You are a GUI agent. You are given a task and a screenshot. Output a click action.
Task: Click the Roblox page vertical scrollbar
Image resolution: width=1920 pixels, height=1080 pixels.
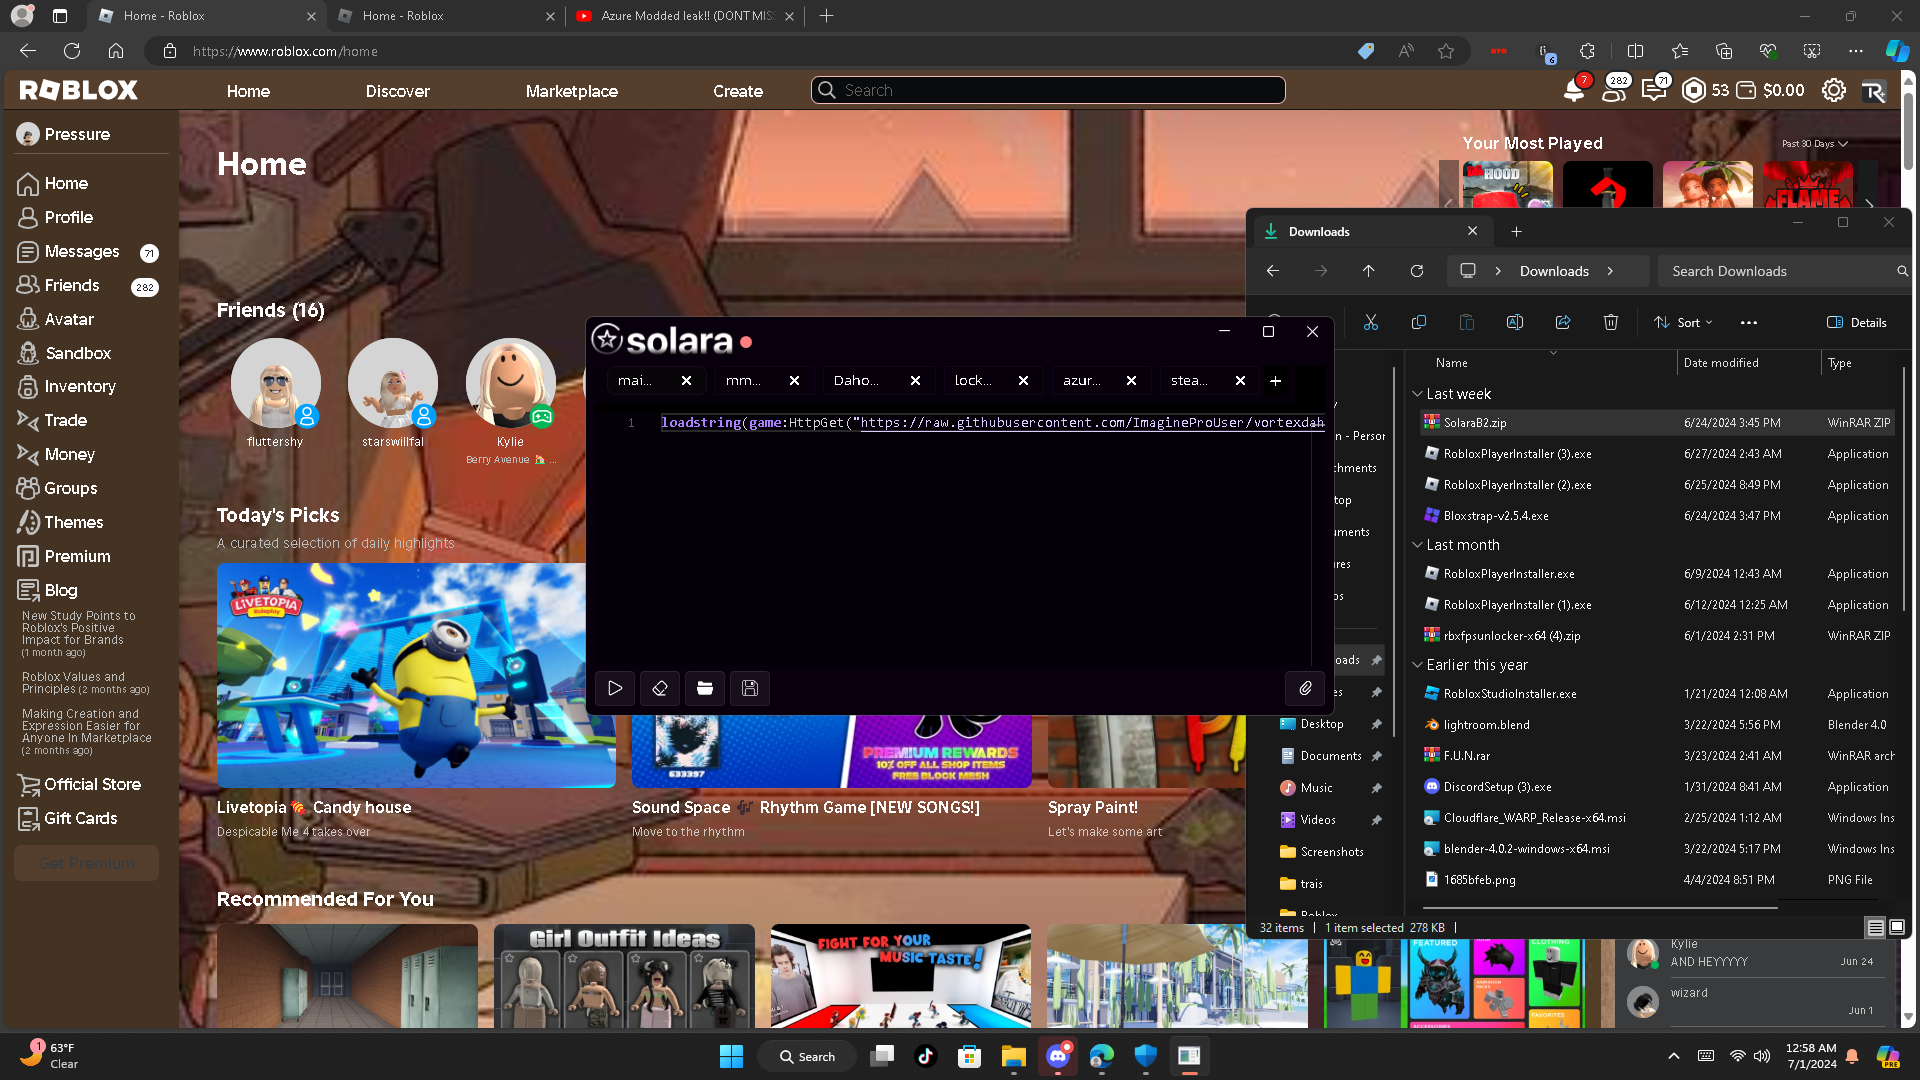coord(1909,130)
